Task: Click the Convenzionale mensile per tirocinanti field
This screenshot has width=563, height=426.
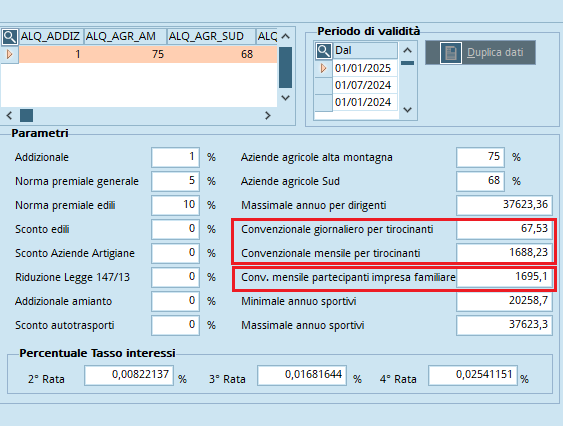Action: [x=504, y=253]
